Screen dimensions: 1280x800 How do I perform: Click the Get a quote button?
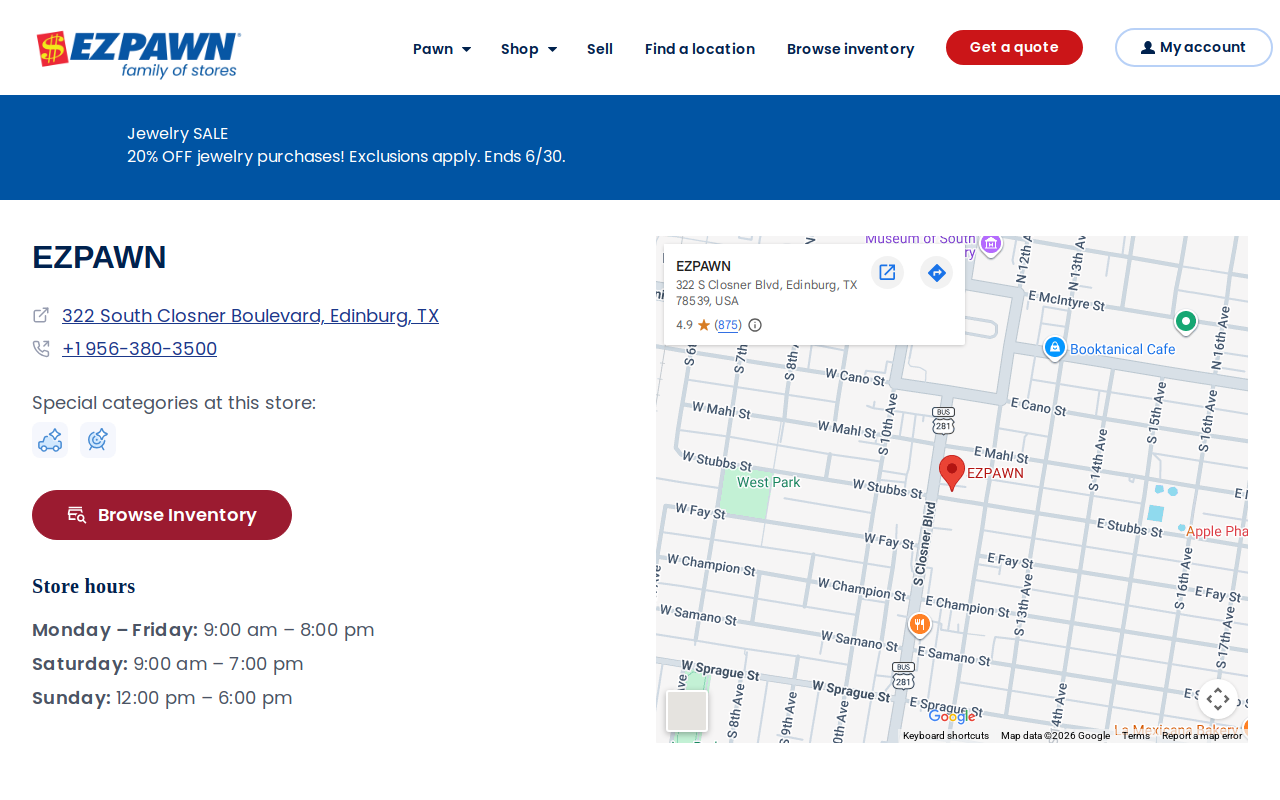(x=1014, y=47)
